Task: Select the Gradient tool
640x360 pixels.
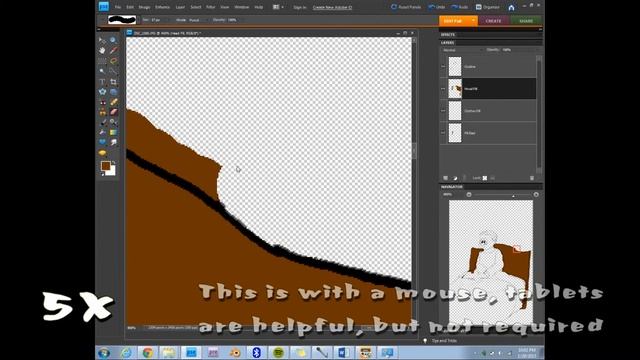Action: click(113, 132)
